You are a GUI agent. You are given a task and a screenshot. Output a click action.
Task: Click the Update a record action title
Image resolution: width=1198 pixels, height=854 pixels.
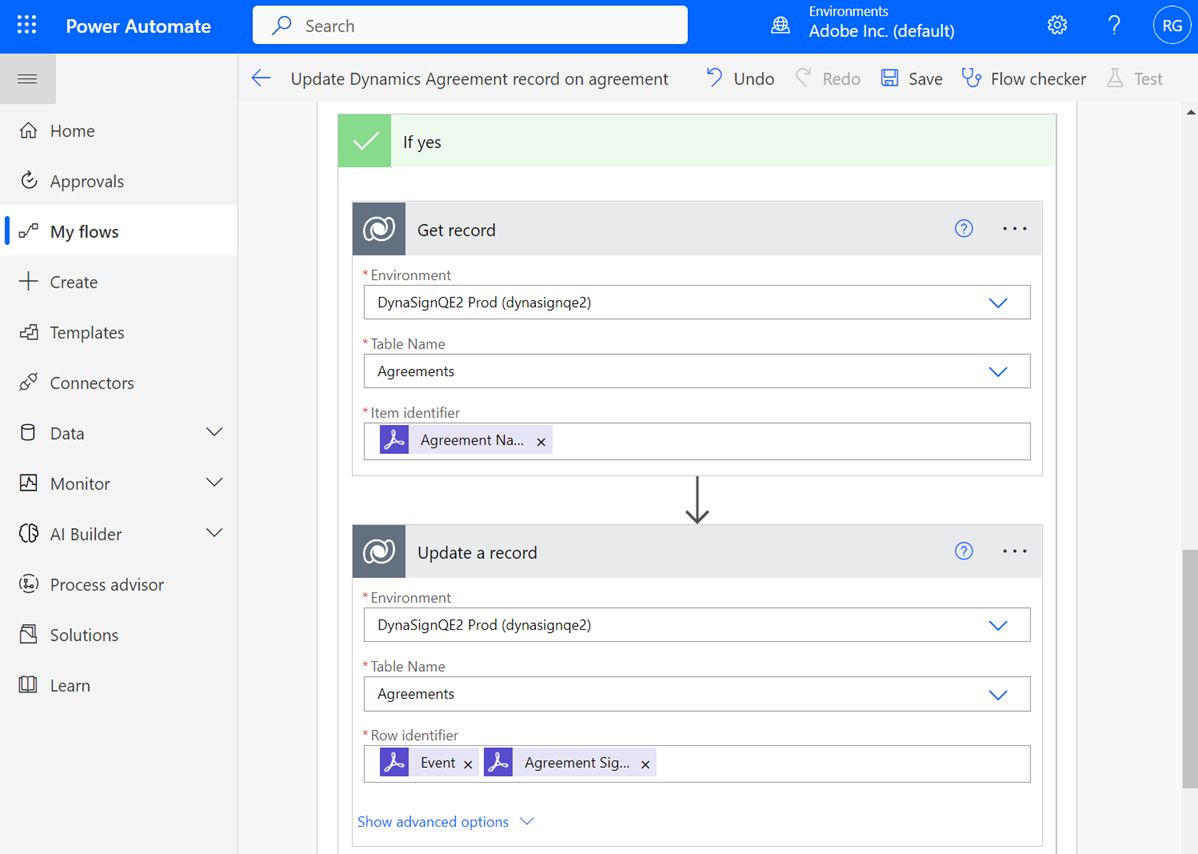pyautogui.click(x=477, y=552)
